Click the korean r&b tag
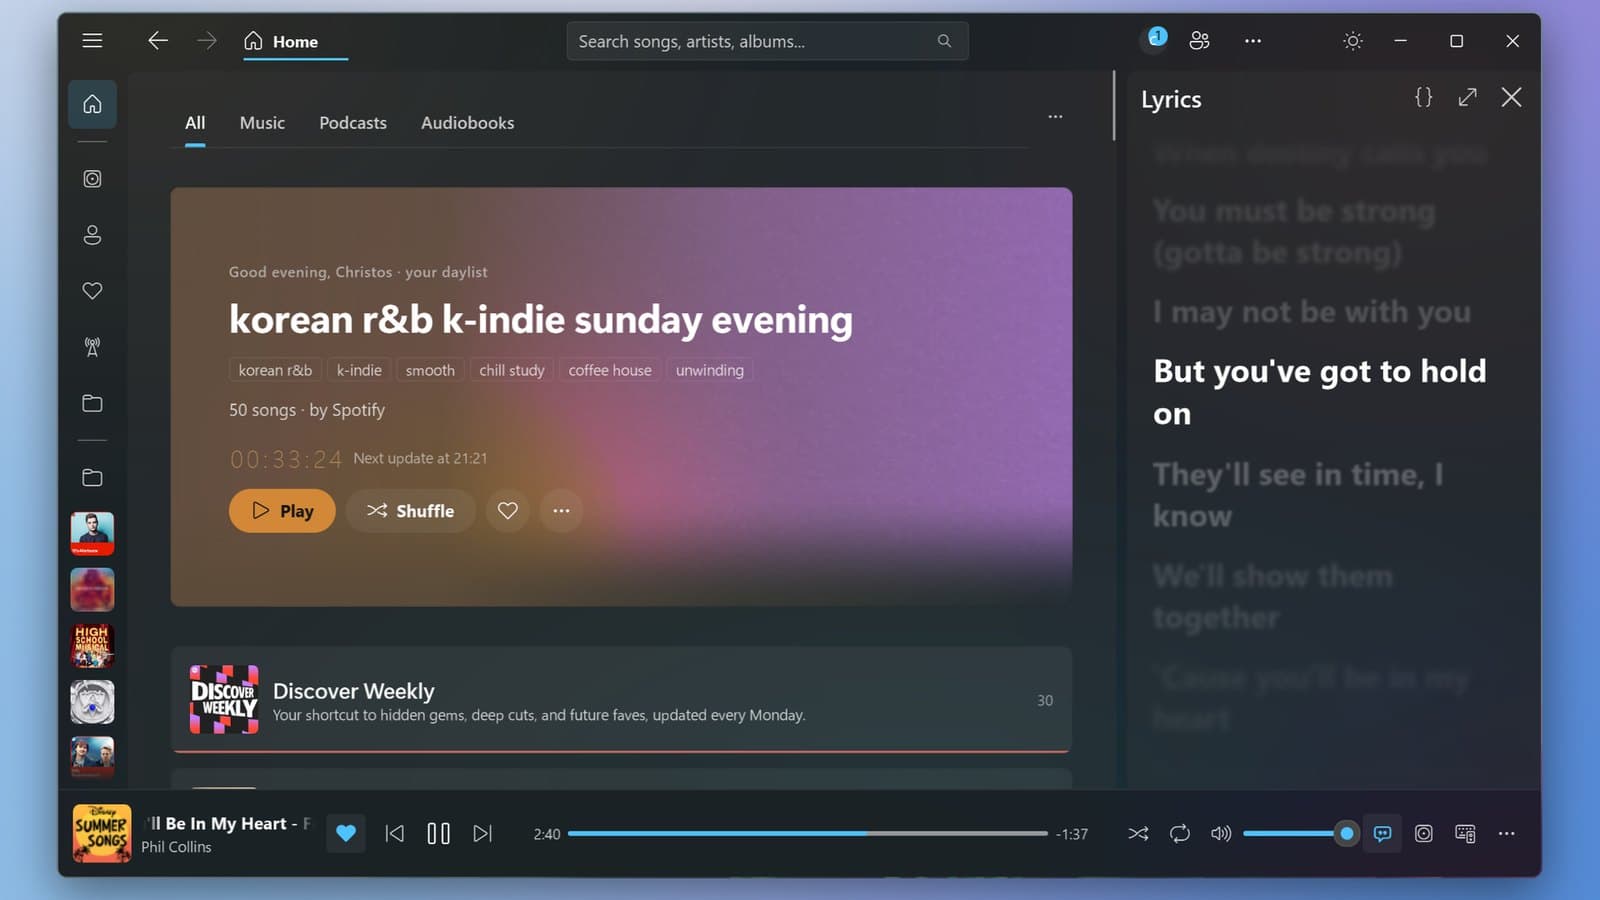1600x900 pixels. 275,370
